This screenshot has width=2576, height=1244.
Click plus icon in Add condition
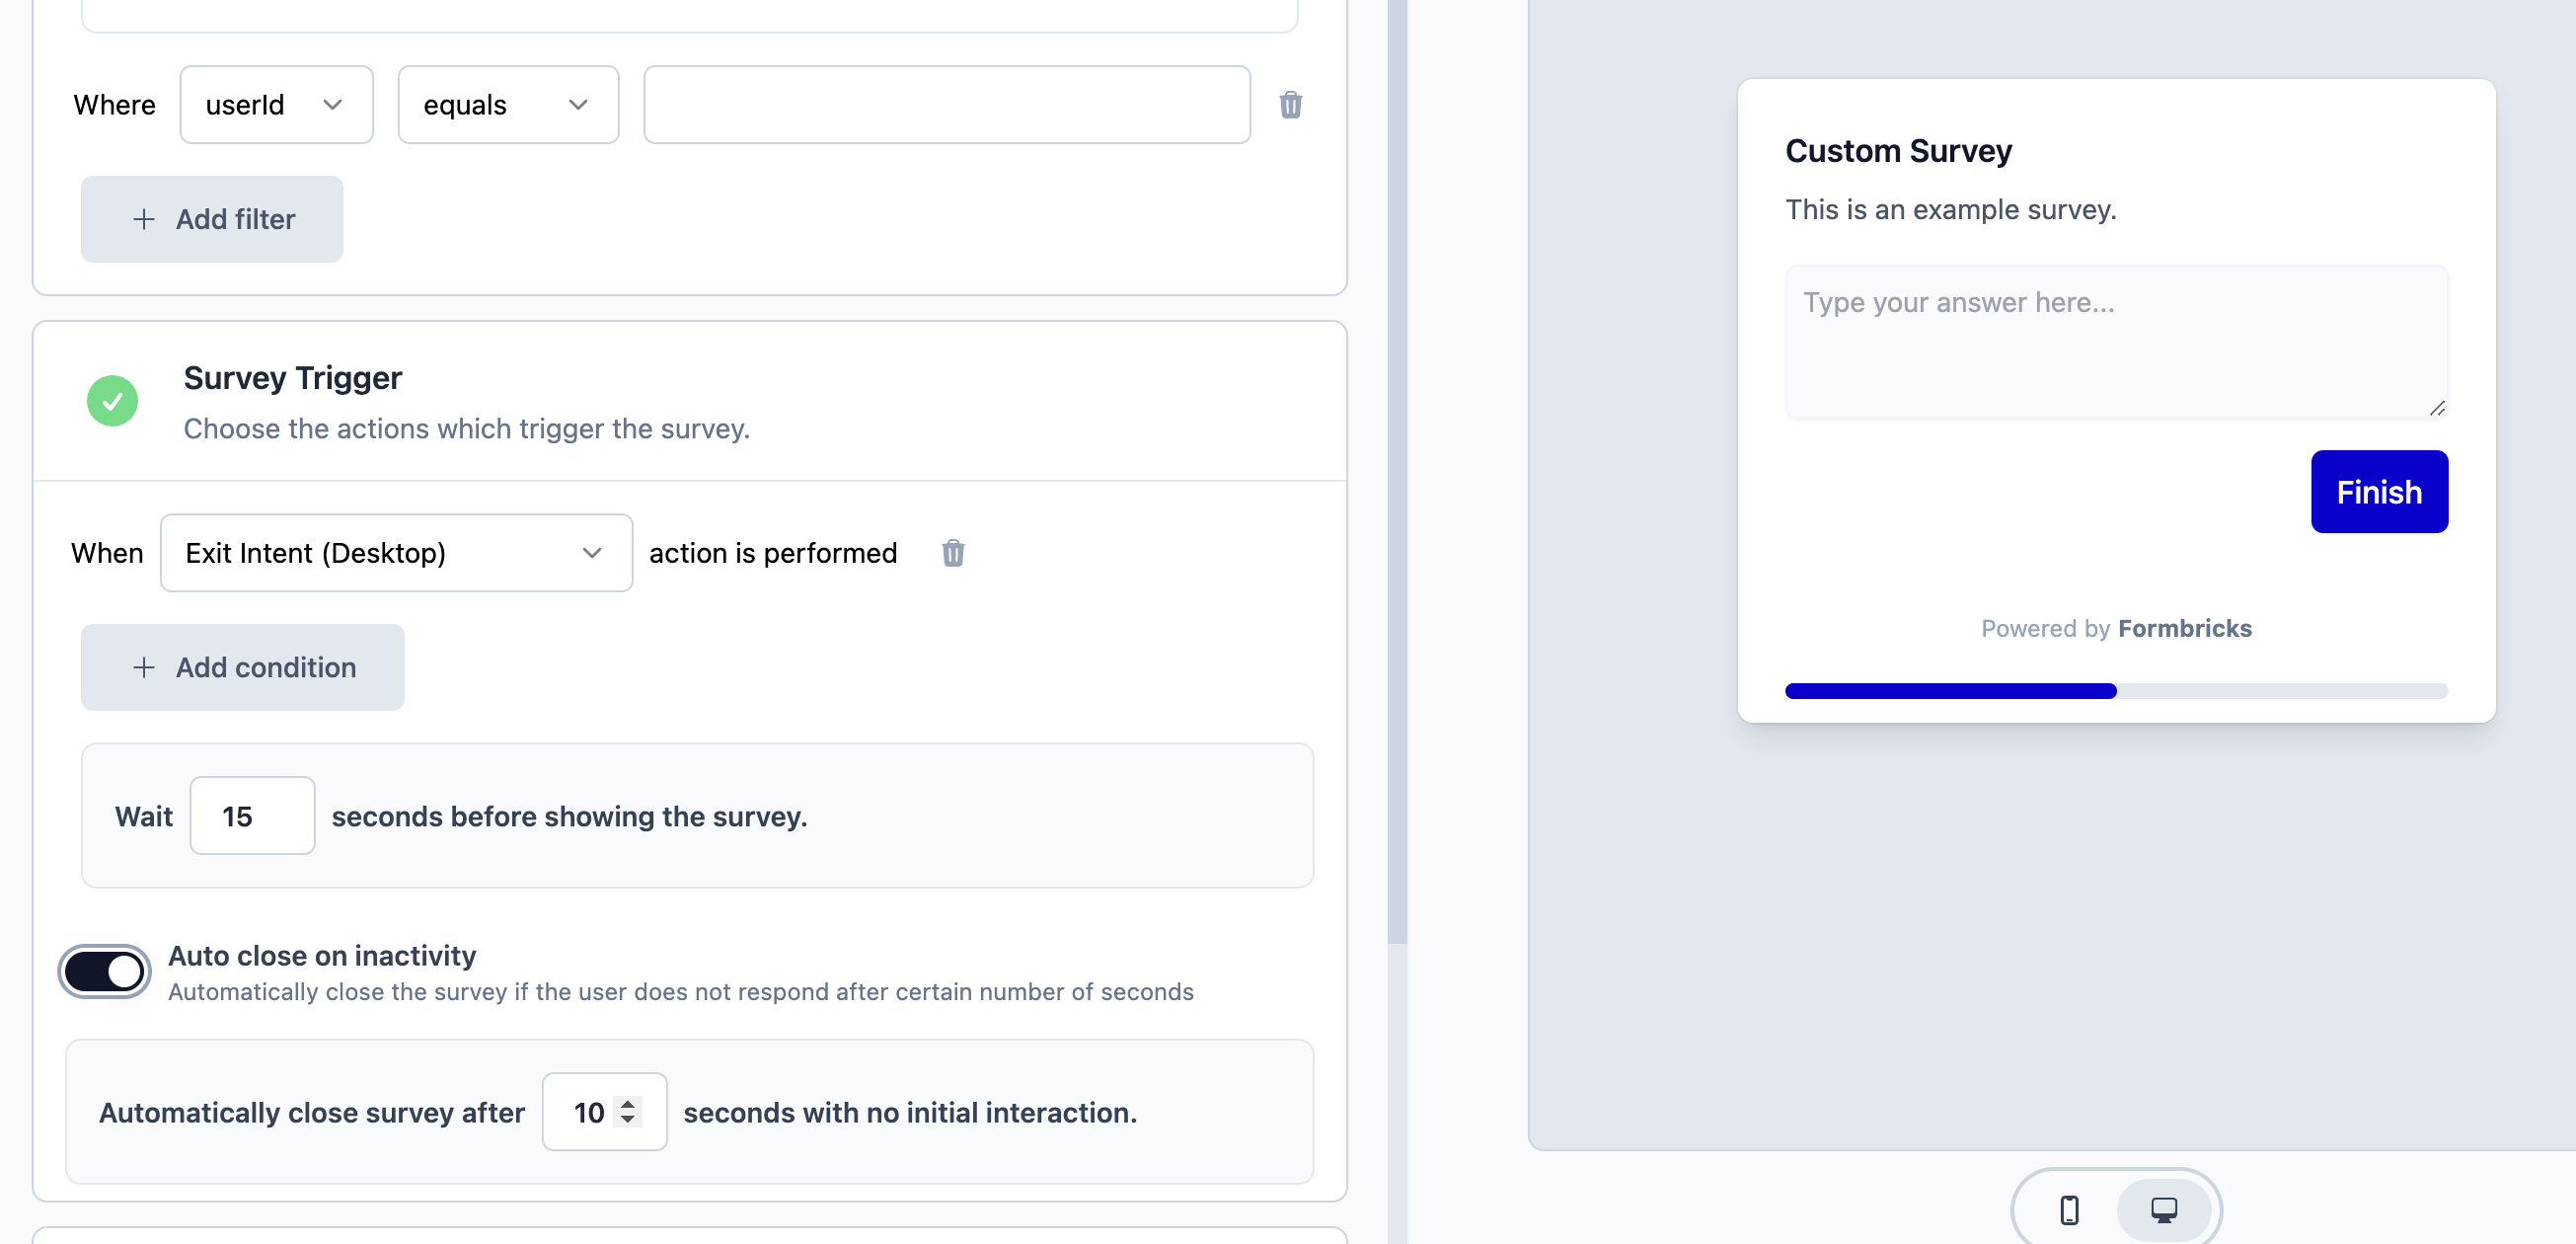pos(144,667)
